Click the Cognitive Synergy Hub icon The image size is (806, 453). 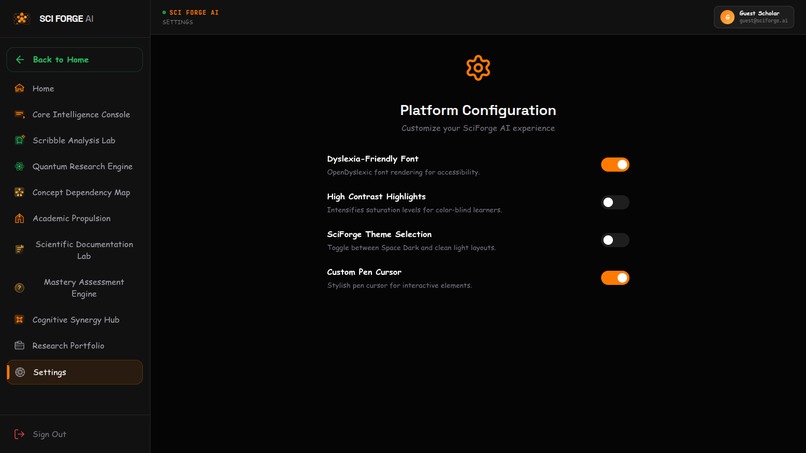coord(20,319)
